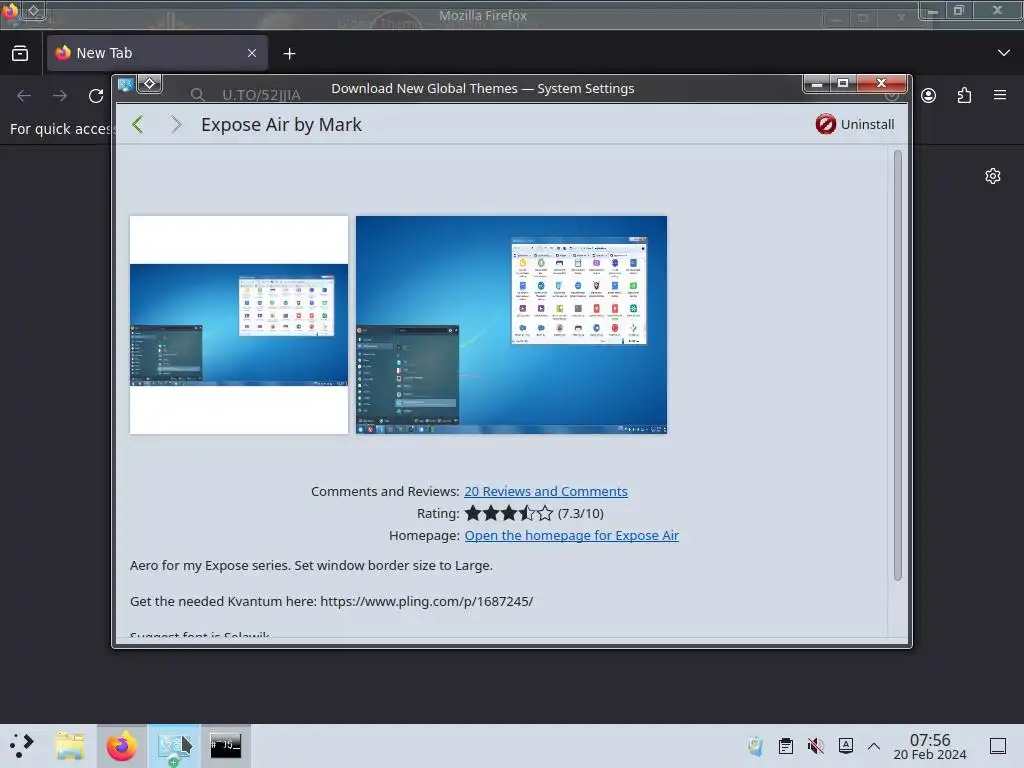1024x768 pixels.
Task: Open the clipboard tray icon
Action: click(786, 746)
